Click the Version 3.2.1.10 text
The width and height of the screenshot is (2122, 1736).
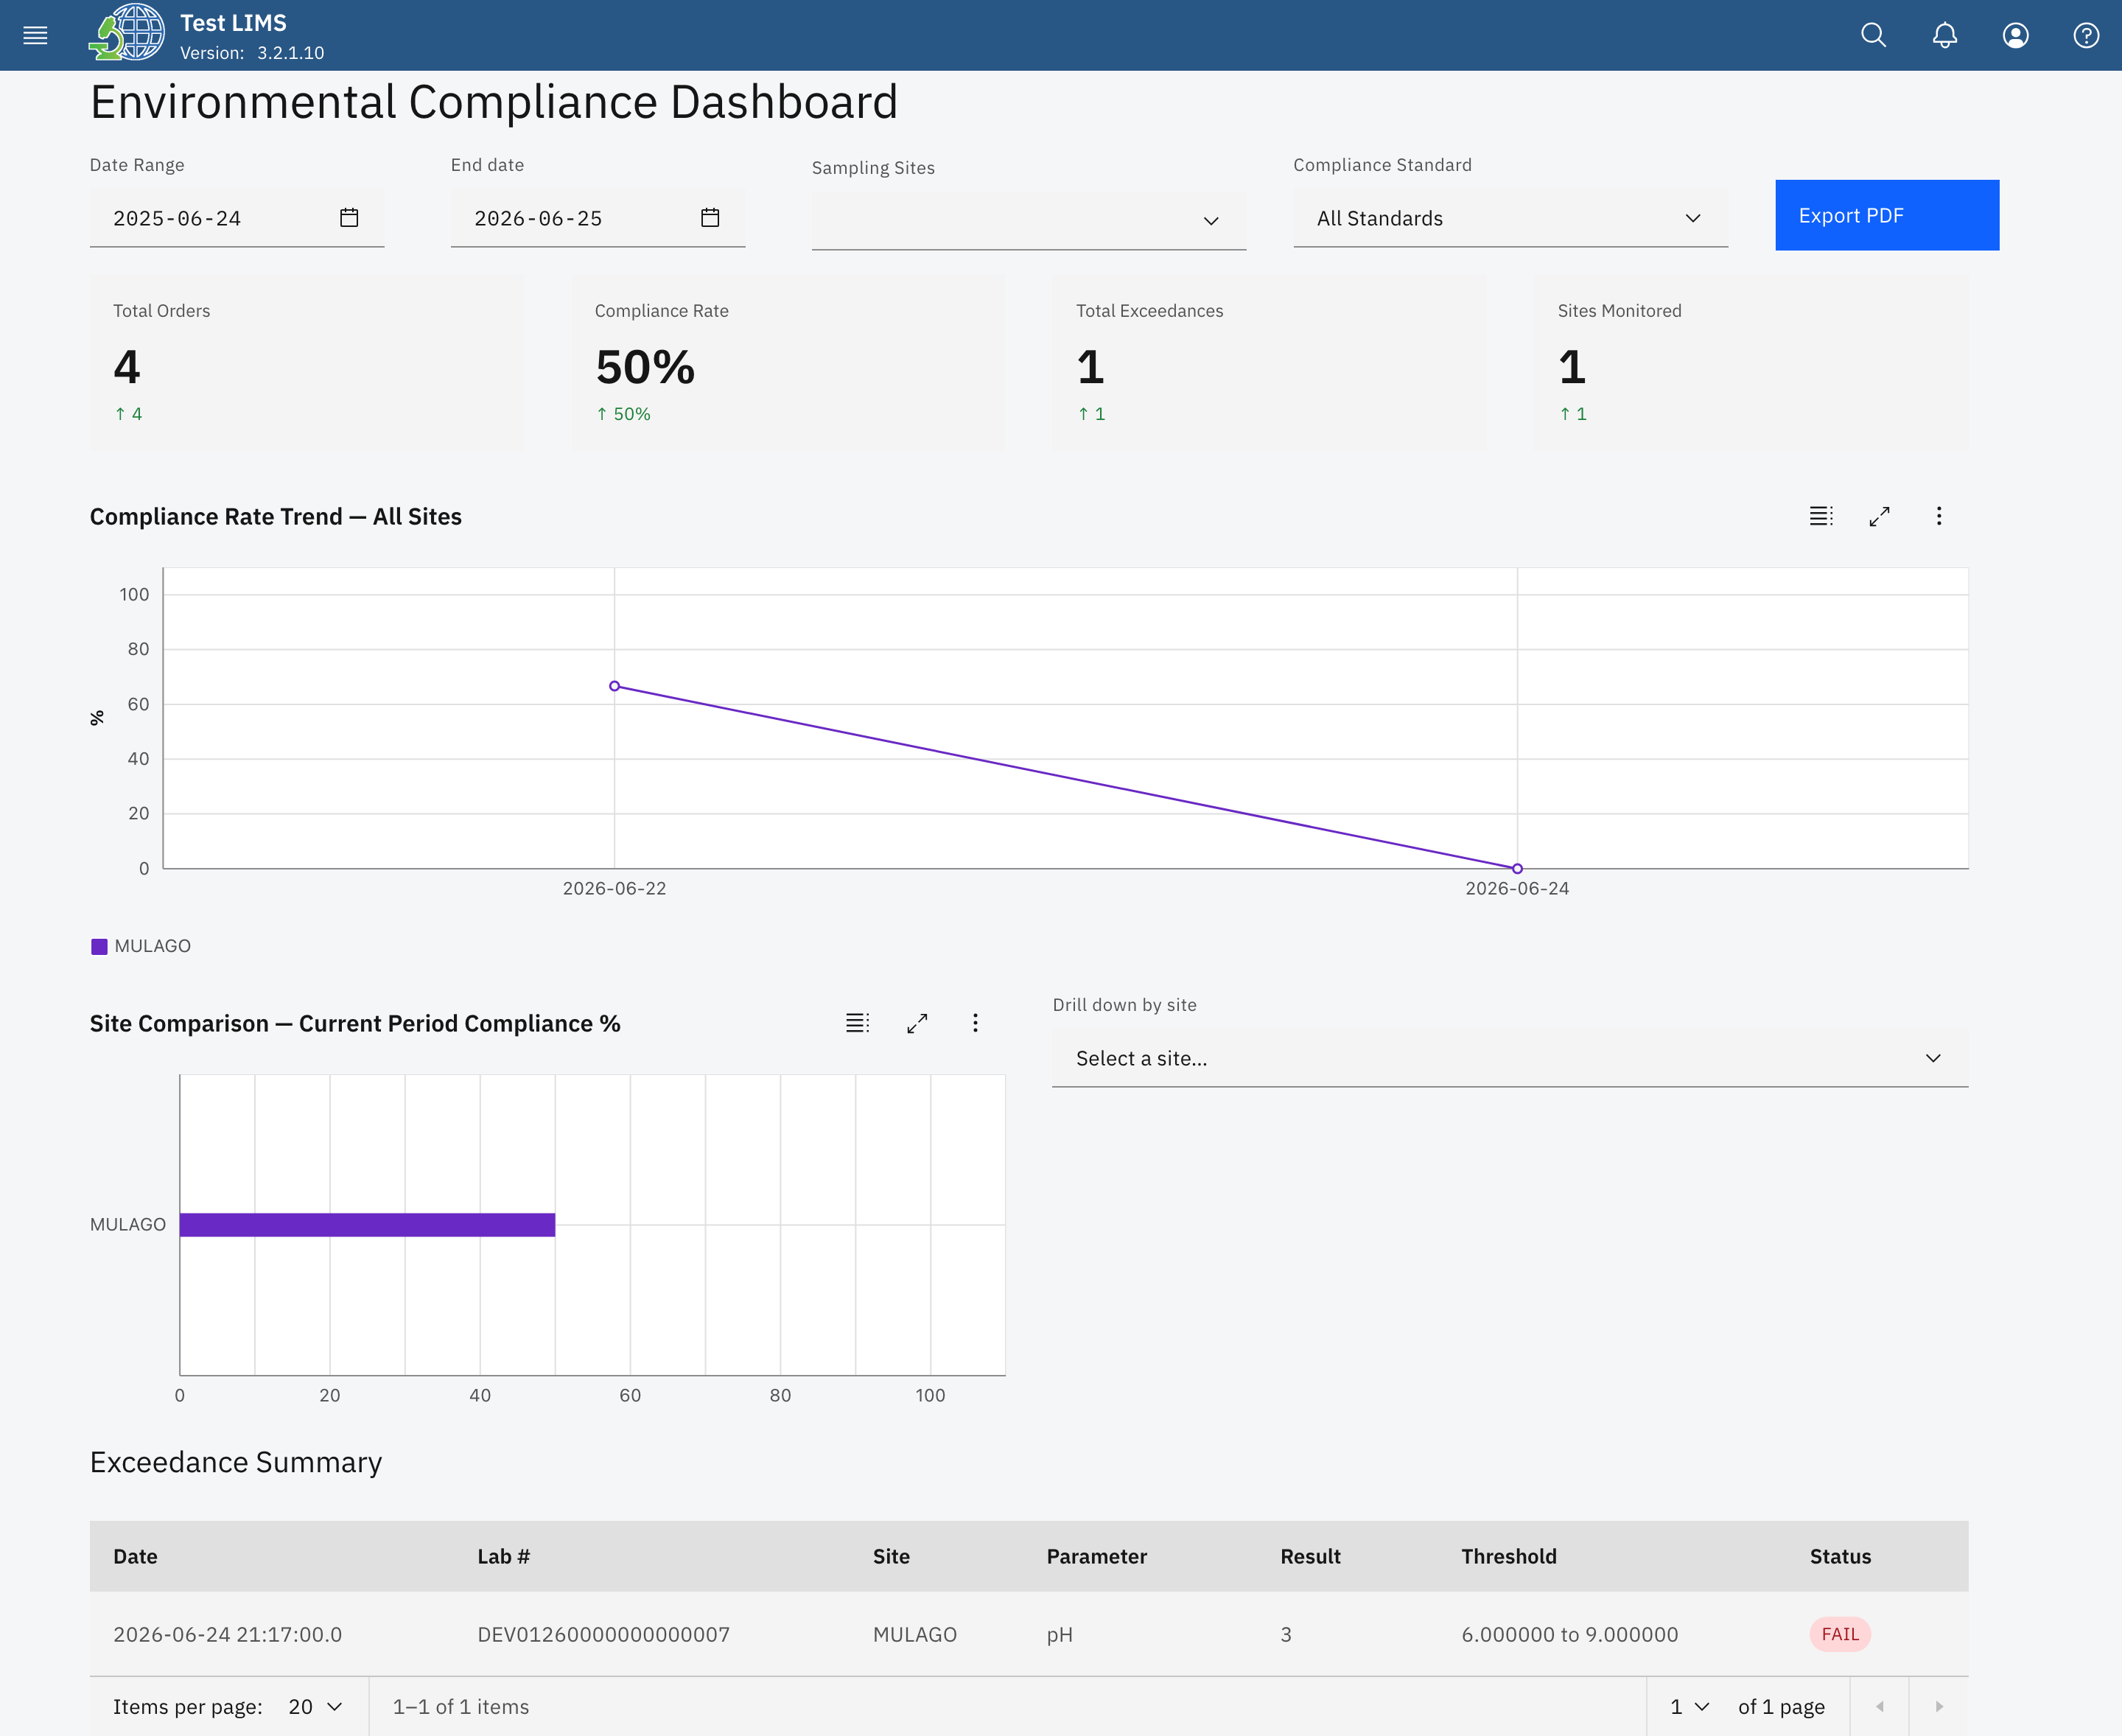(x=252, y=53)
